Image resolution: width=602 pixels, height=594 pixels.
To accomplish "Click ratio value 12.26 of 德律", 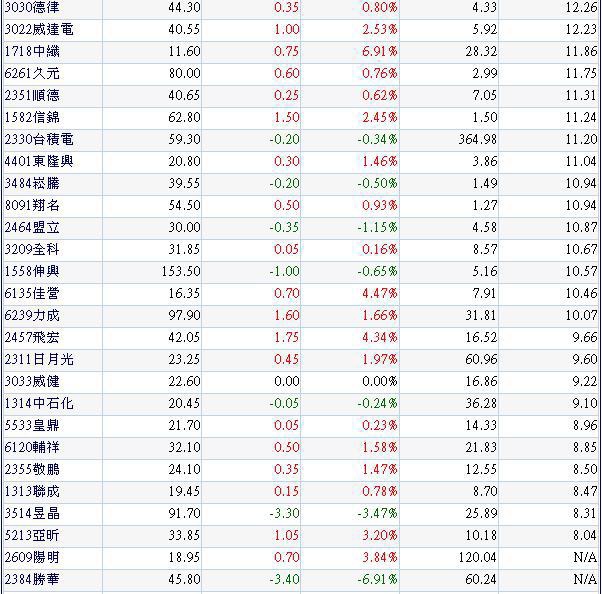I will [x=581, y=7].
